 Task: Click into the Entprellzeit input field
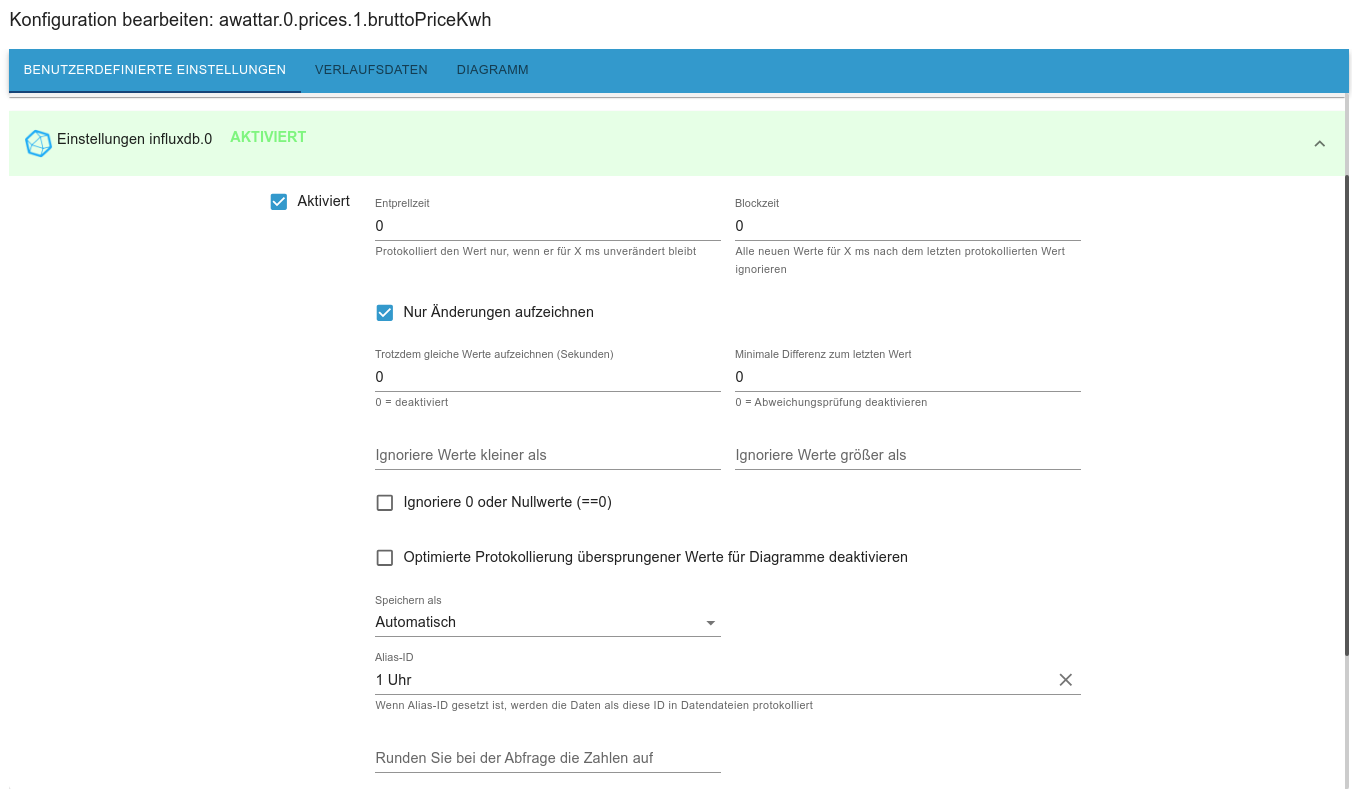pyautogui.click(x=548, y=226)
